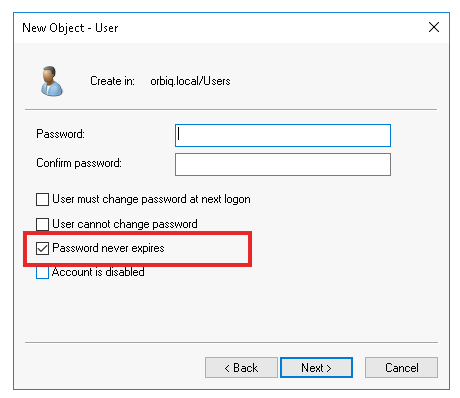Image resolution: width=460 pixels, height=398 pixels.
Task: Cancel the new user wizard
Action: pyautogui.click(x=401, y=368)
